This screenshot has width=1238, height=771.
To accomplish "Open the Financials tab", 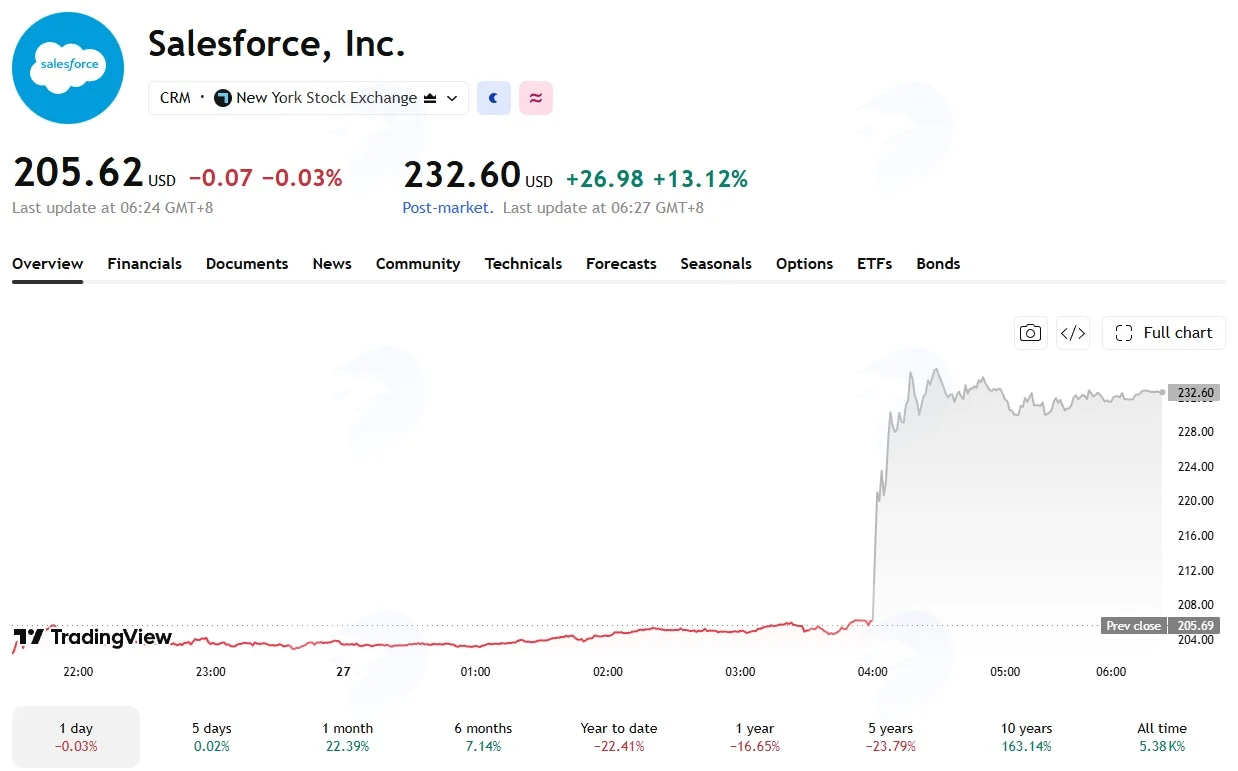I will pos(145,264).
